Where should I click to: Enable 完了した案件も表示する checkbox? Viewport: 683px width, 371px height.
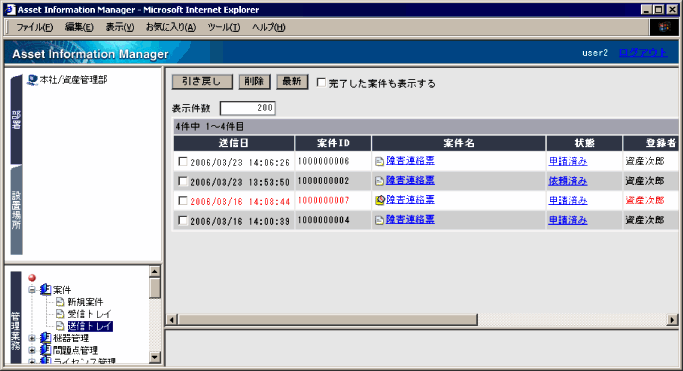click(x=321, y=82)
